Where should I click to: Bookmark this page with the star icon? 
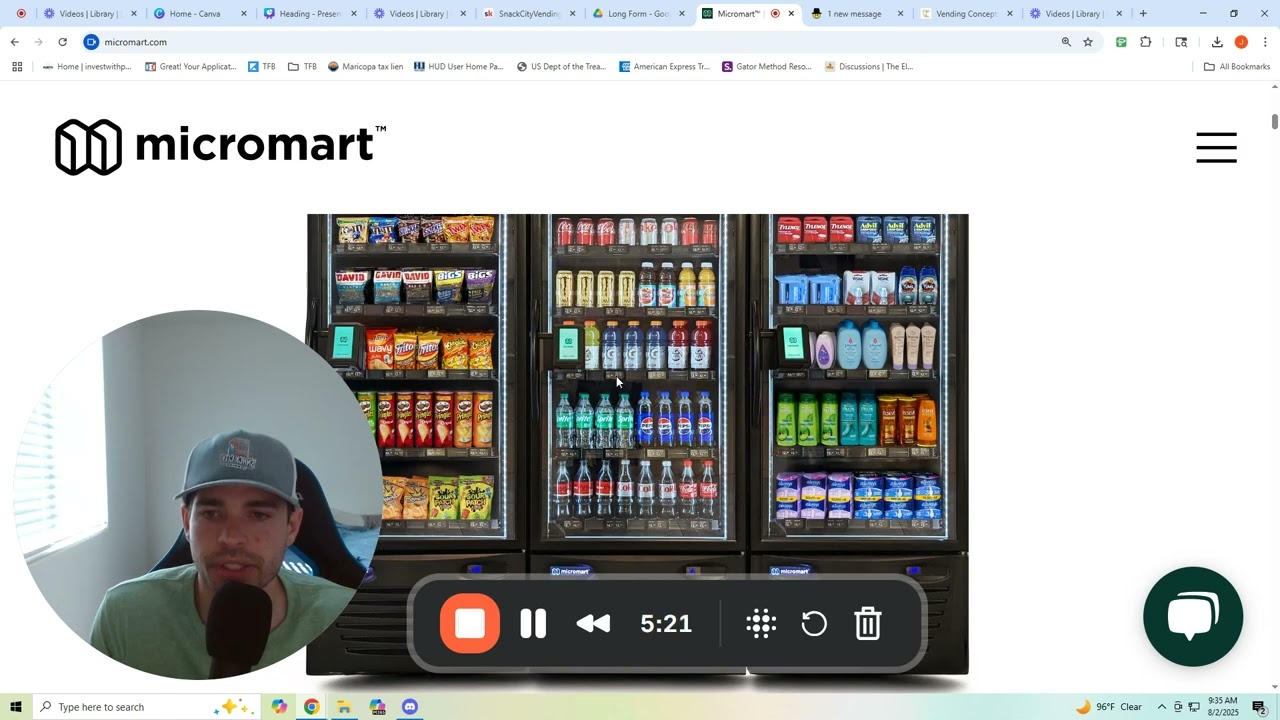[x=1088, y=42]
